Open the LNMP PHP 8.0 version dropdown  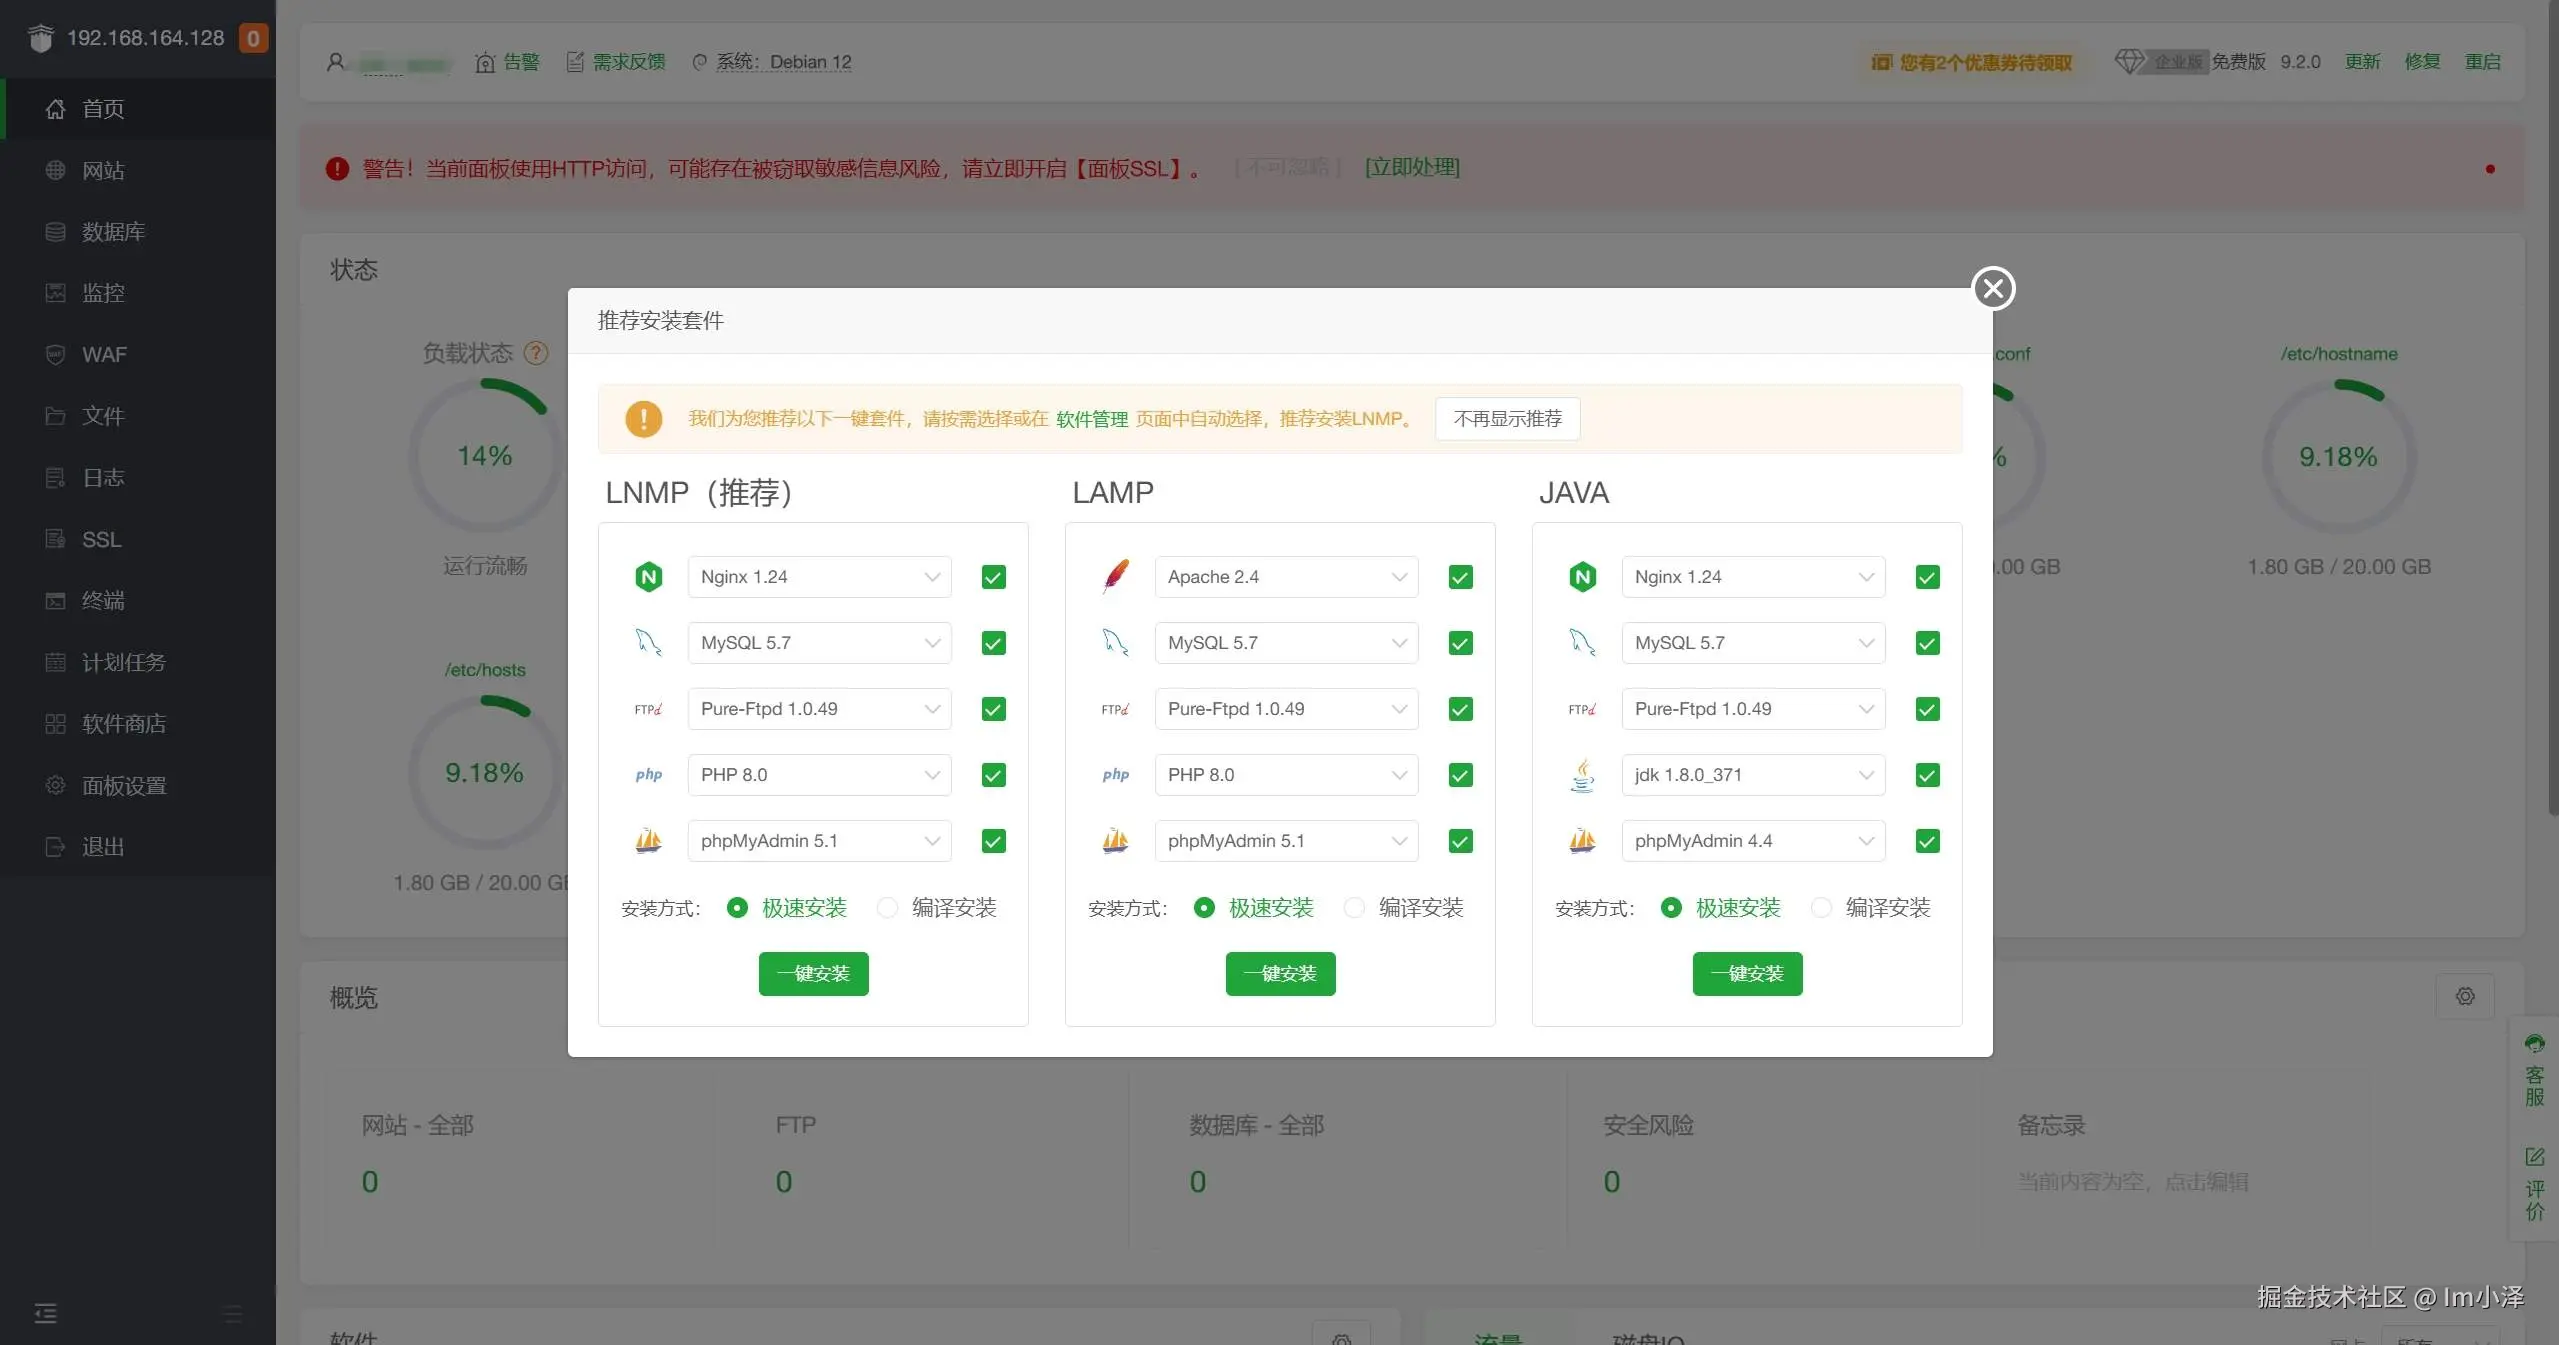pyautogui.click(x=819, y=775)
